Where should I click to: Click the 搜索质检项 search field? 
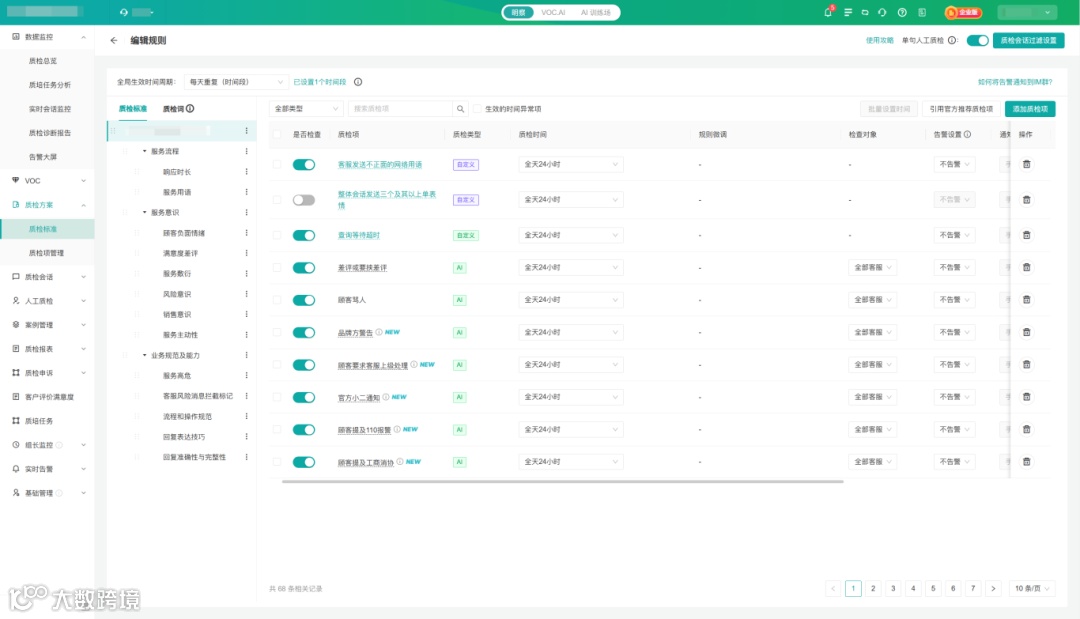pyautogui.click(x=400, y=109)
